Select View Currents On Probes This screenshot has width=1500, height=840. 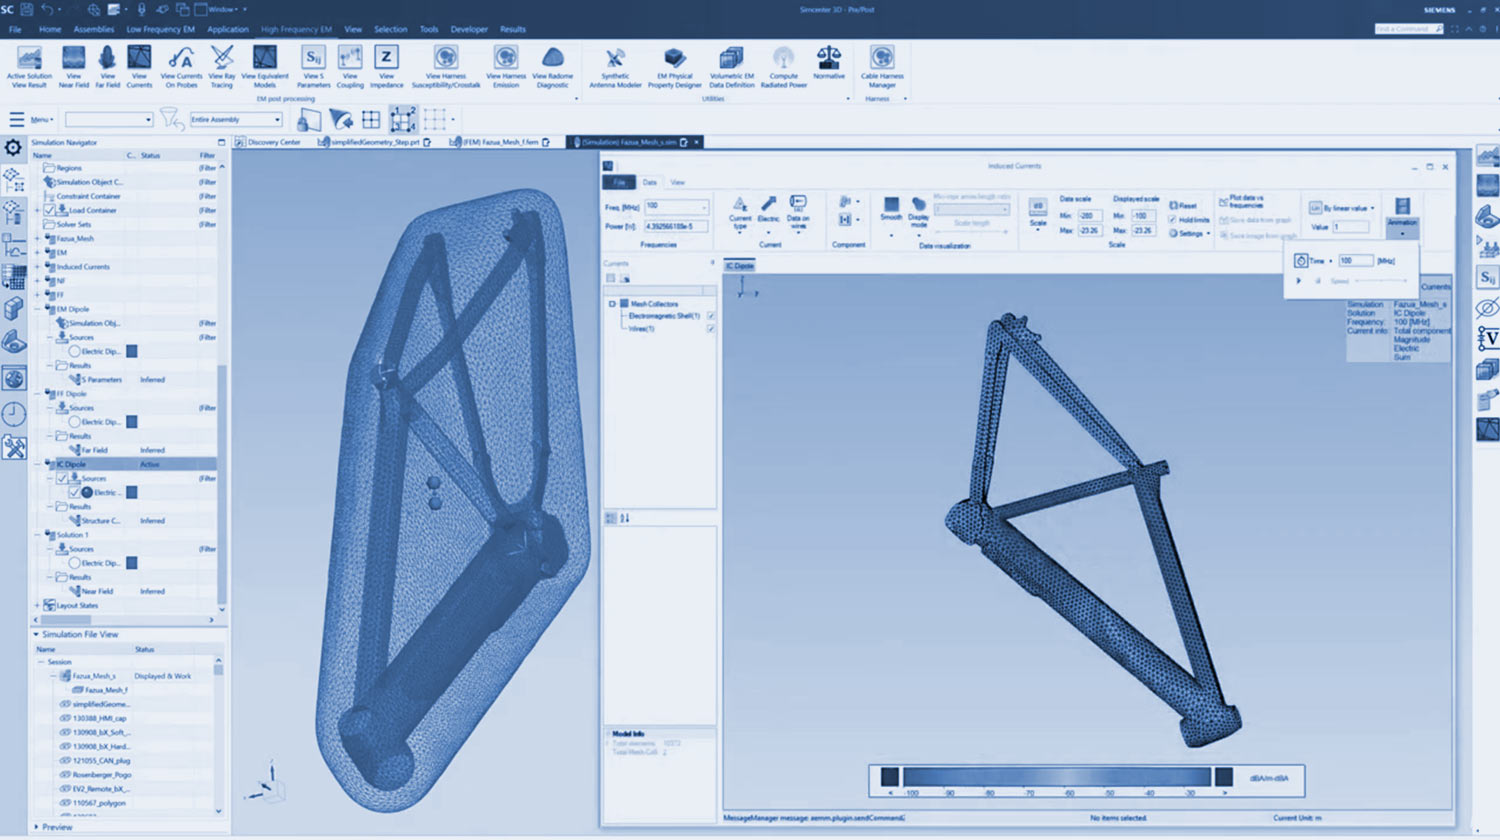coord(181,66)
